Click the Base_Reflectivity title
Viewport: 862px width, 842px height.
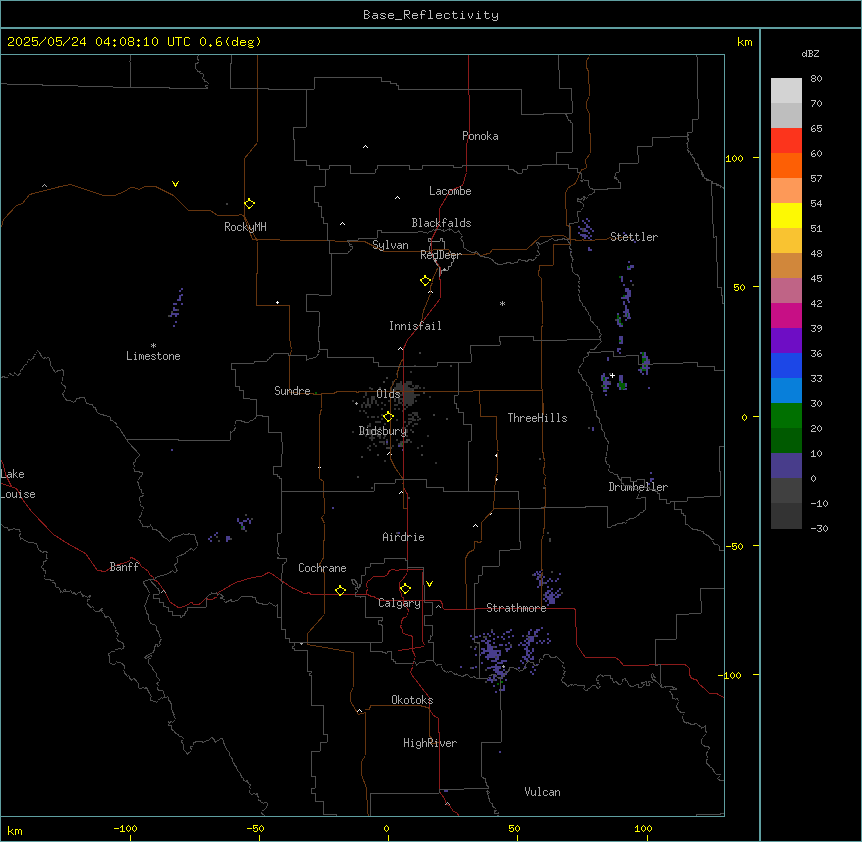[x=431, y=15]
